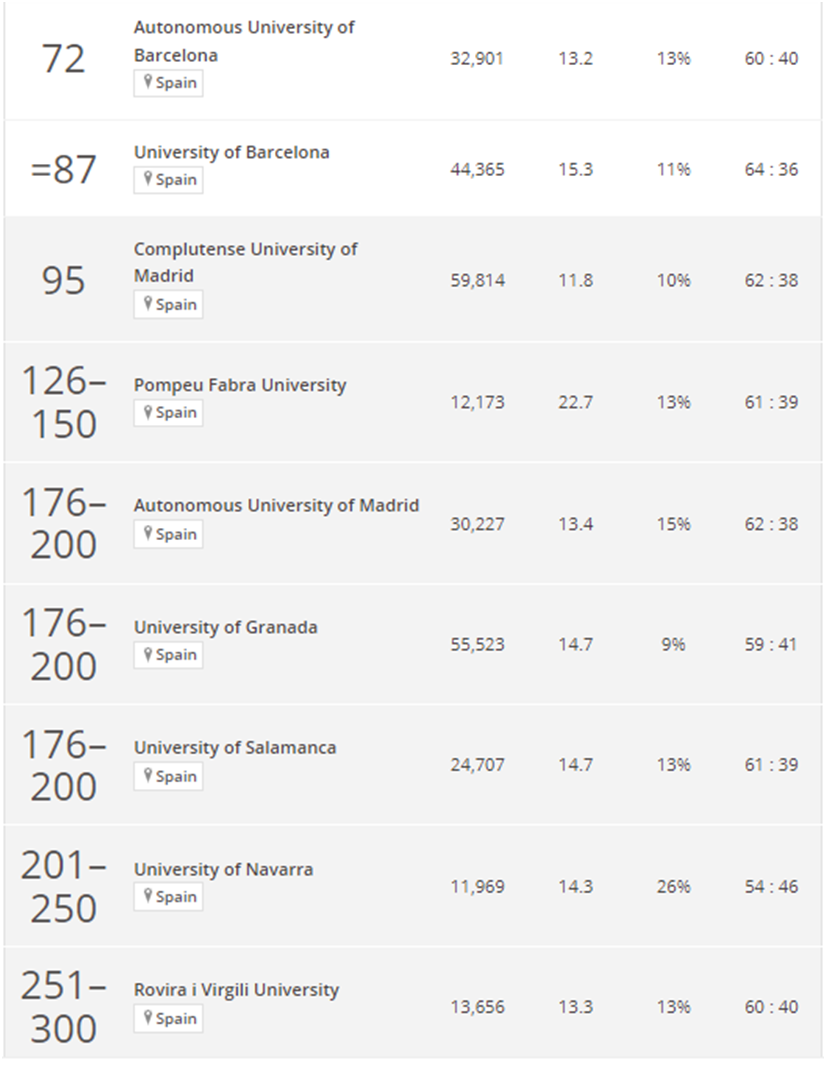Image resolution: width=826 pixels, height=1065 pixels.
Task: Open the University of Navarra link
Action: click(223, 869)
